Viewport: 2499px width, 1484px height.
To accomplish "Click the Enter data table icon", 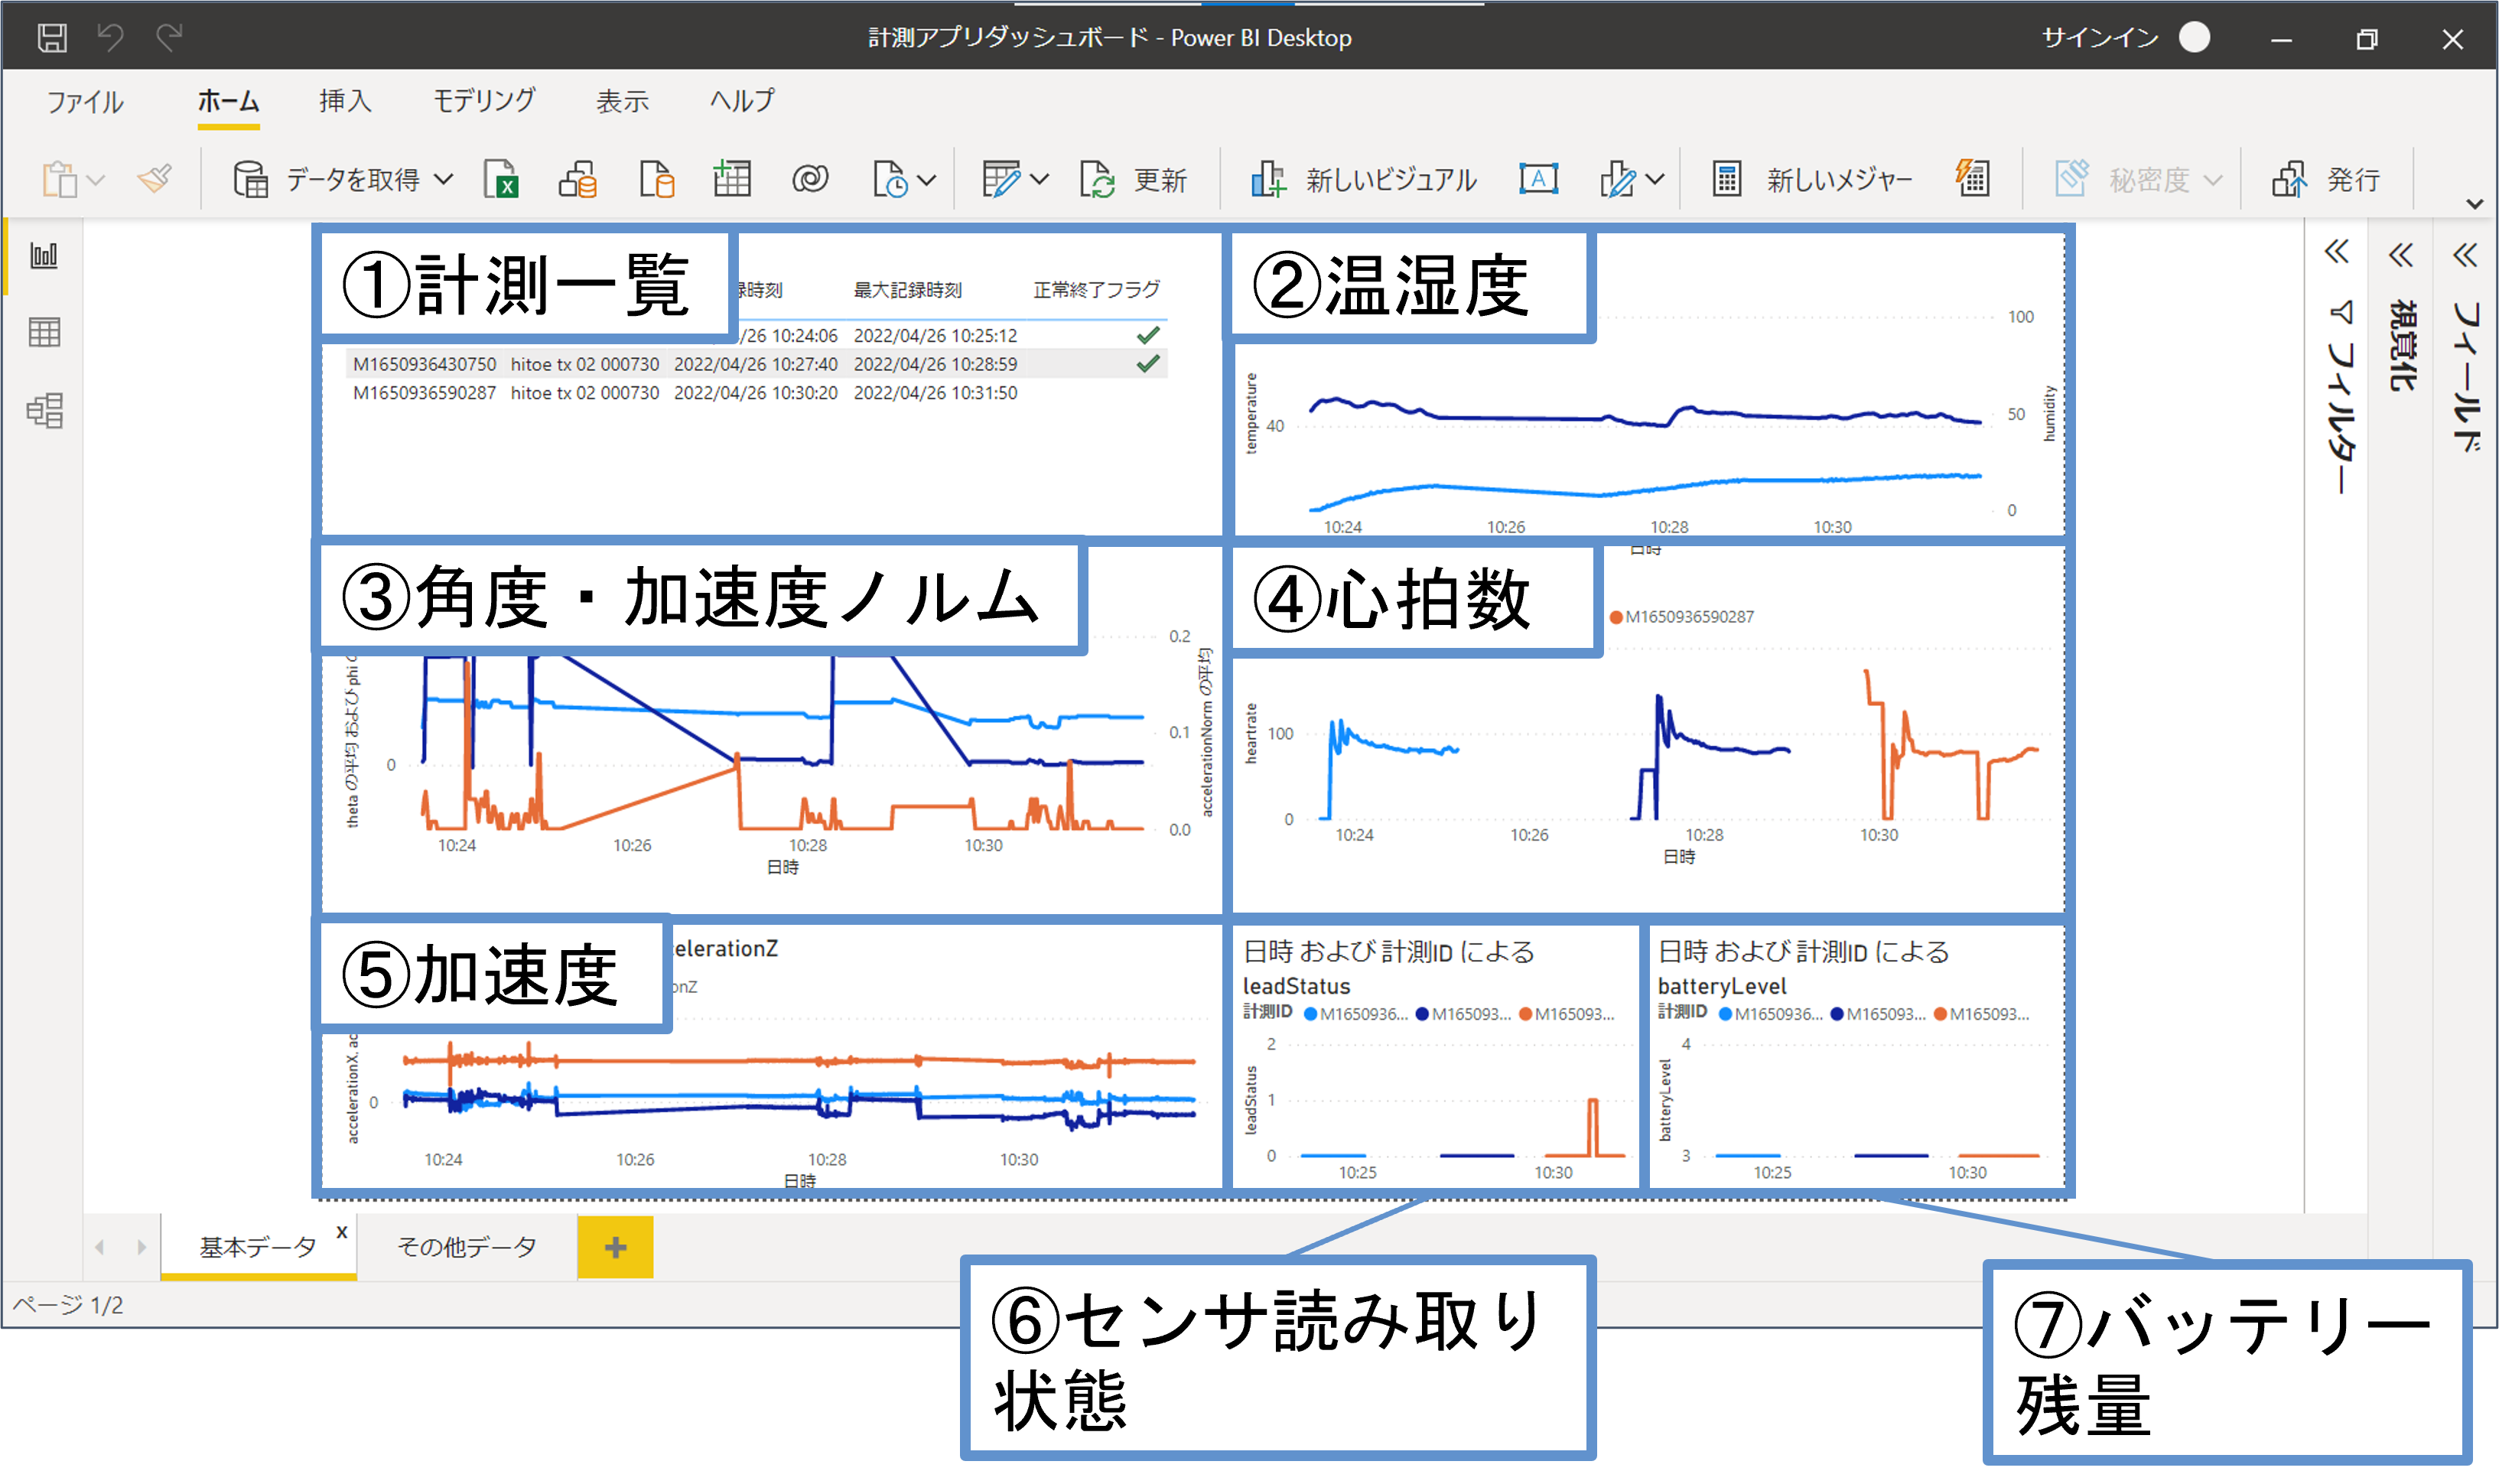I will (x=732, y=180).
